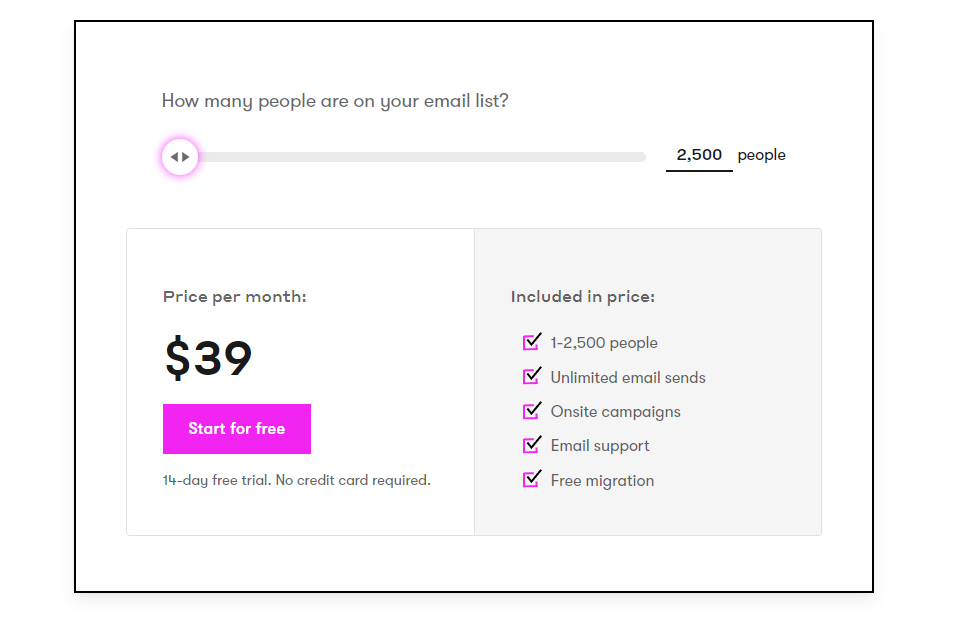Click checkmark icon beside 1-2,500 people
Screen dimensions: 972x630
[x=532, y=342]
